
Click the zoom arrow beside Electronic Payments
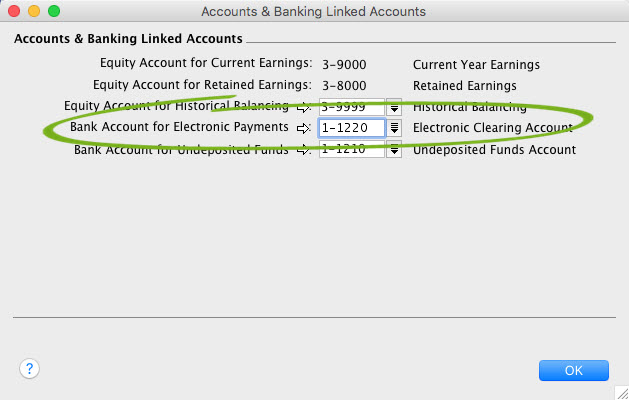[304, 129]
